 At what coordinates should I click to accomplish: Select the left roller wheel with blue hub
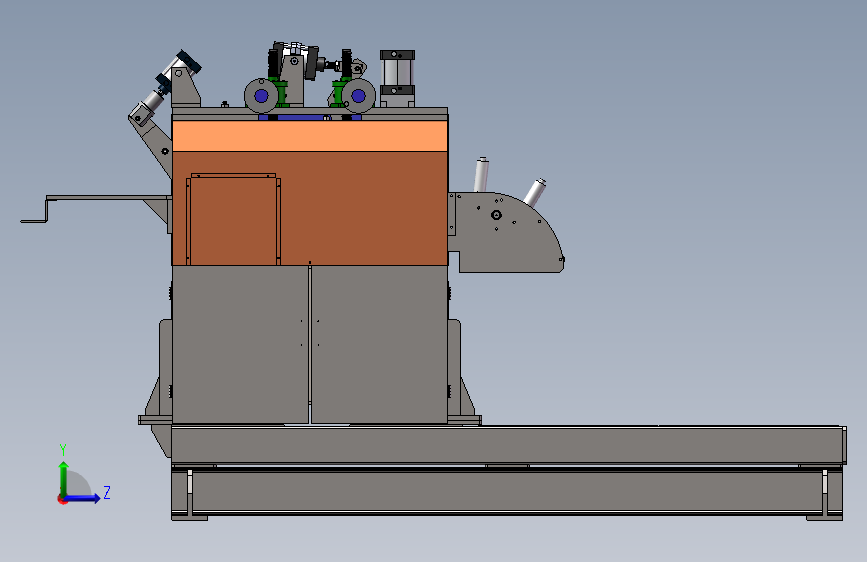261,96
